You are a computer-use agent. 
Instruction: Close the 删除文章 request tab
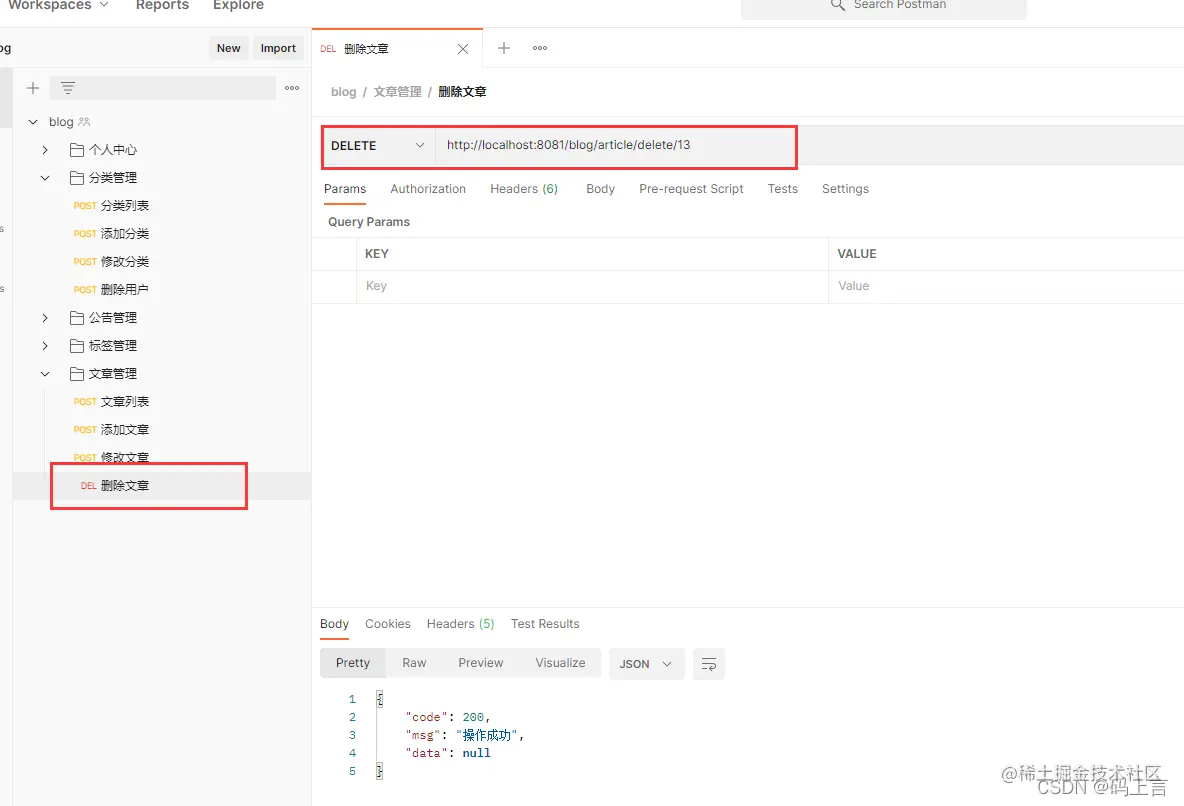click(463, 49)
